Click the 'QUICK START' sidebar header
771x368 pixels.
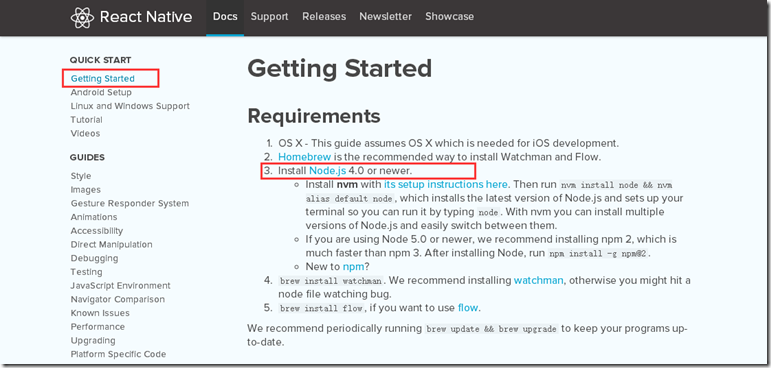[100, 60]
